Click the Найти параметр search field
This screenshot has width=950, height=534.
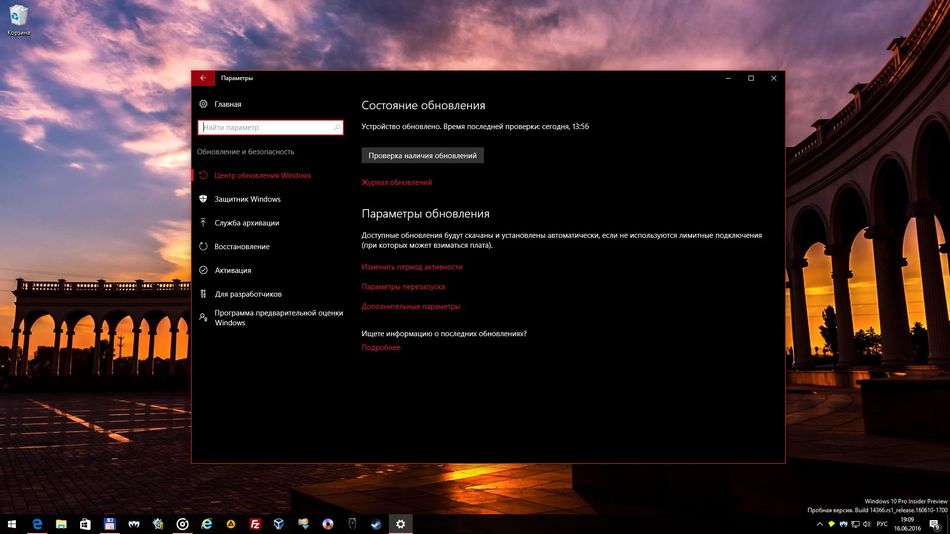click(x=270, y=127)
